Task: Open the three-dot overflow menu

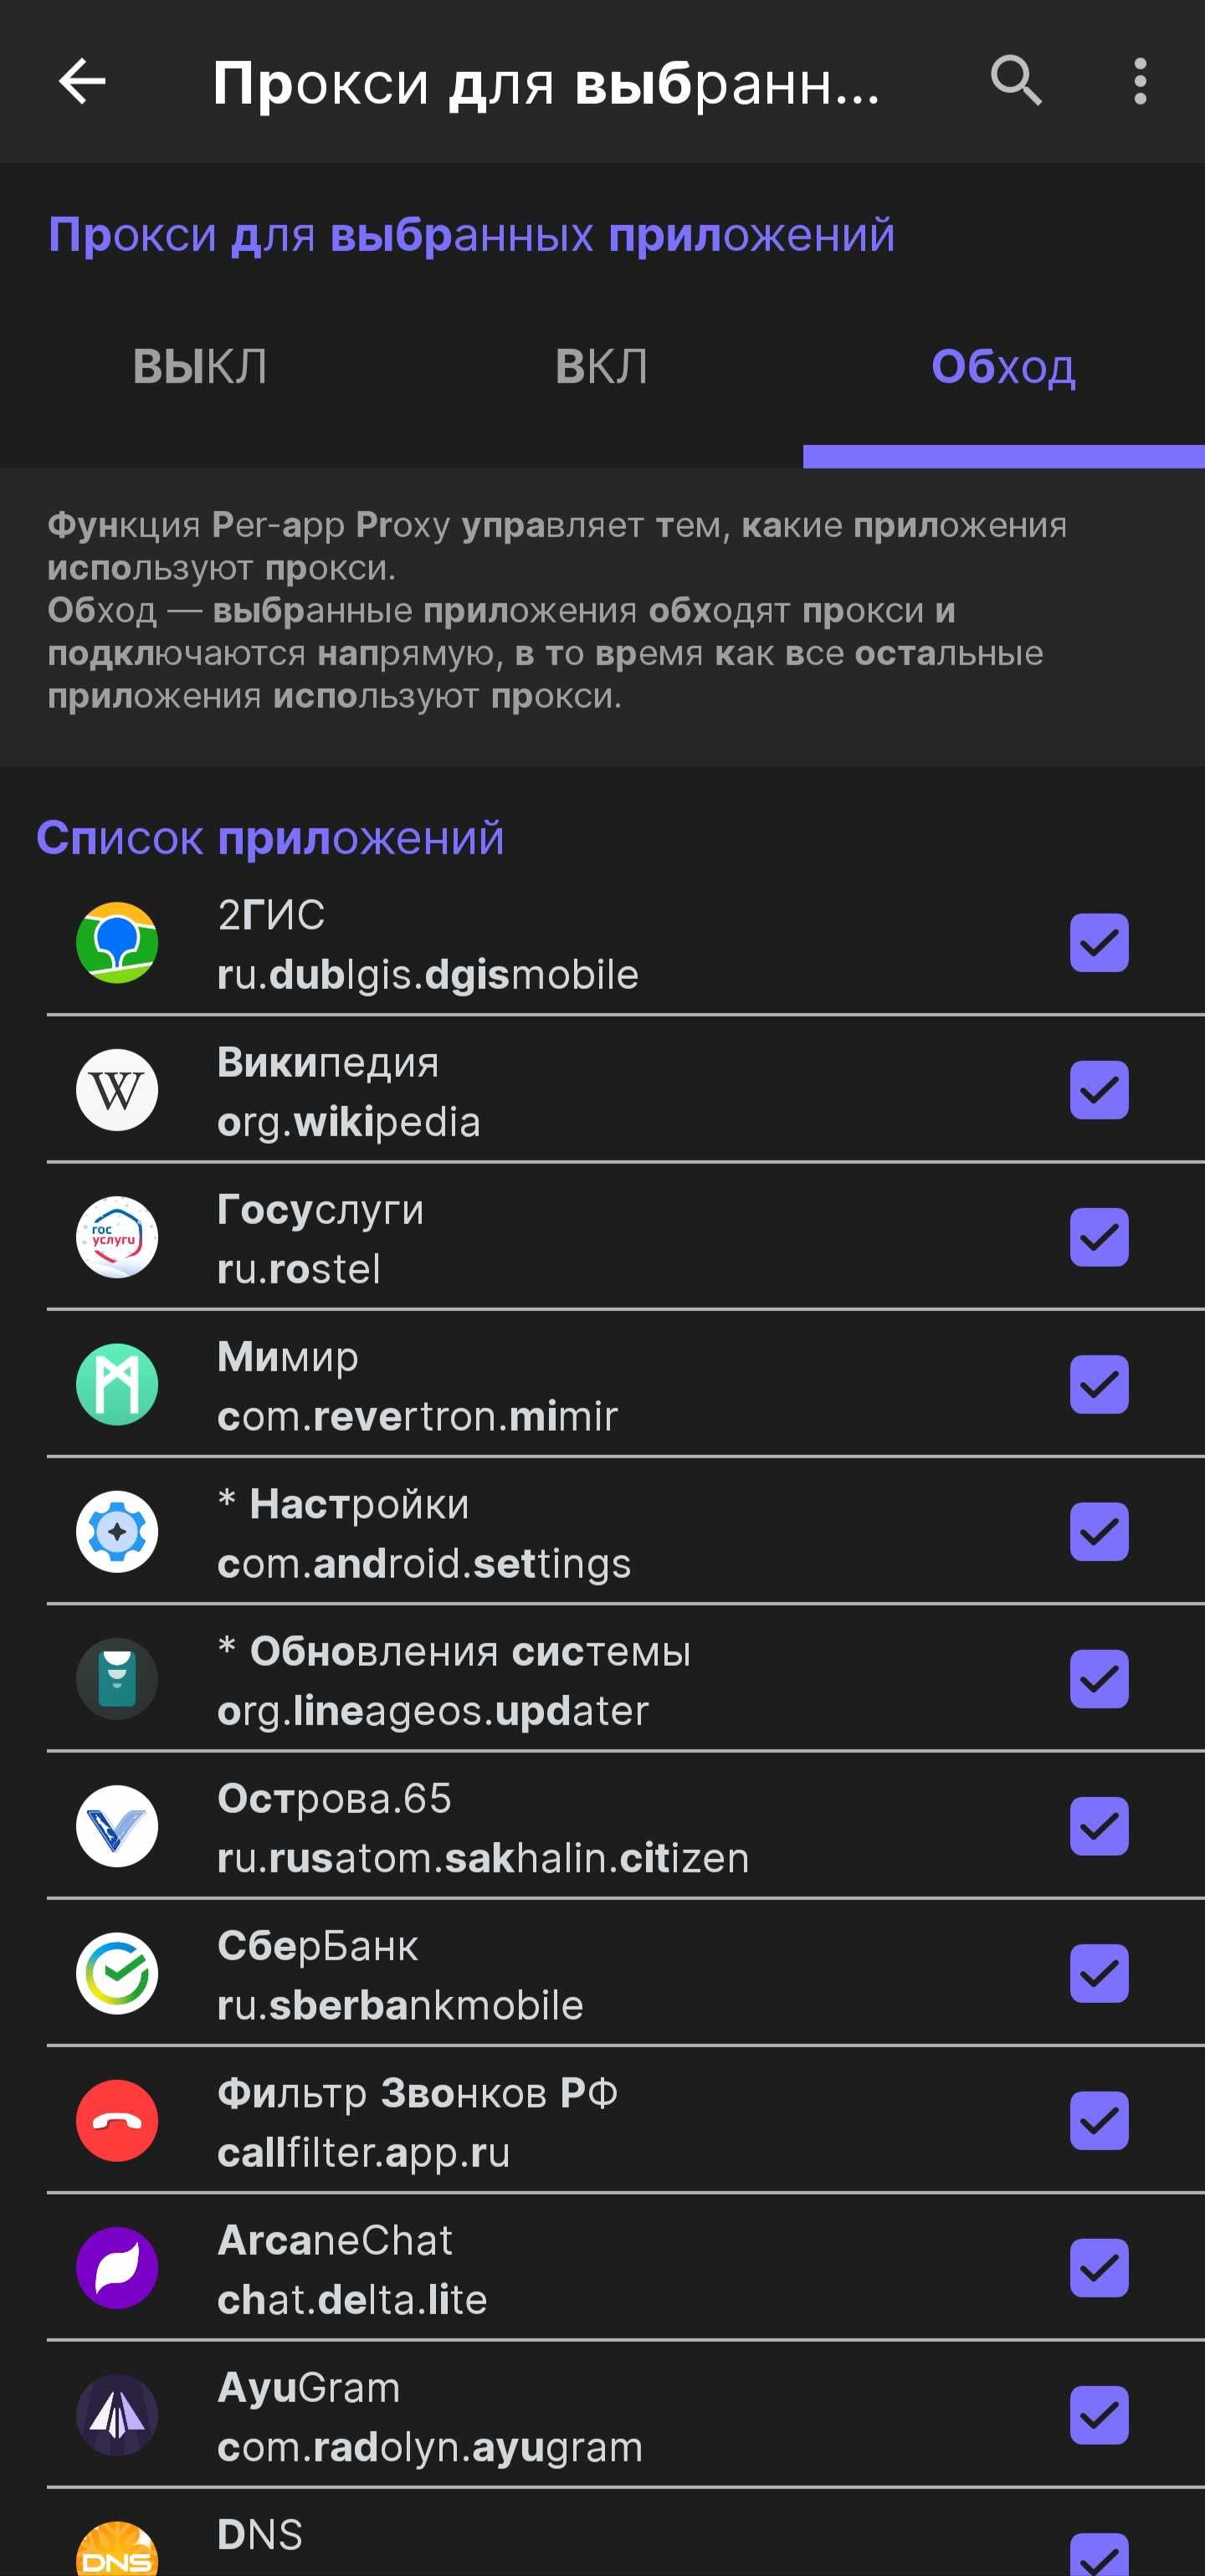Action: (1140, 81)
